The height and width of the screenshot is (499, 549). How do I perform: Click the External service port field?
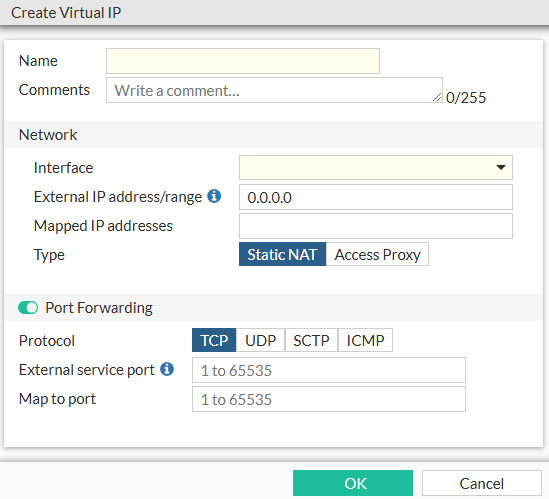(x=329, y=370)
